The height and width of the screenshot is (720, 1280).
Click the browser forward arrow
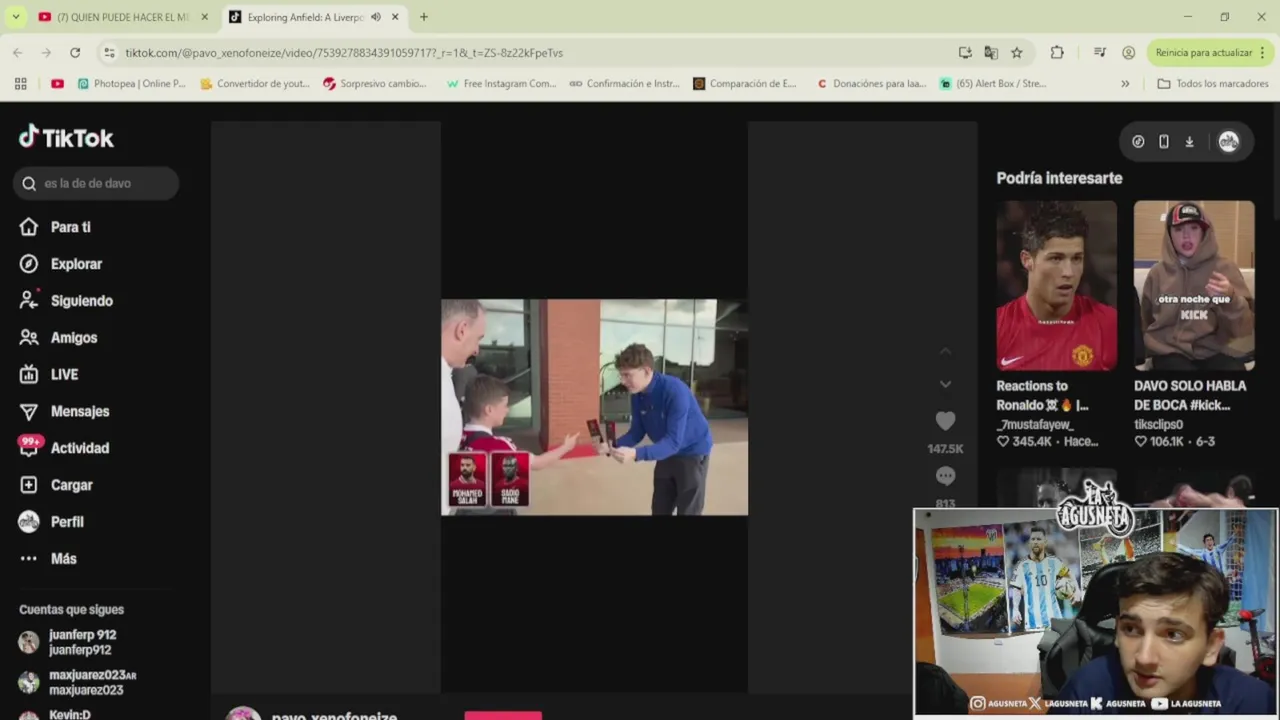46,52
